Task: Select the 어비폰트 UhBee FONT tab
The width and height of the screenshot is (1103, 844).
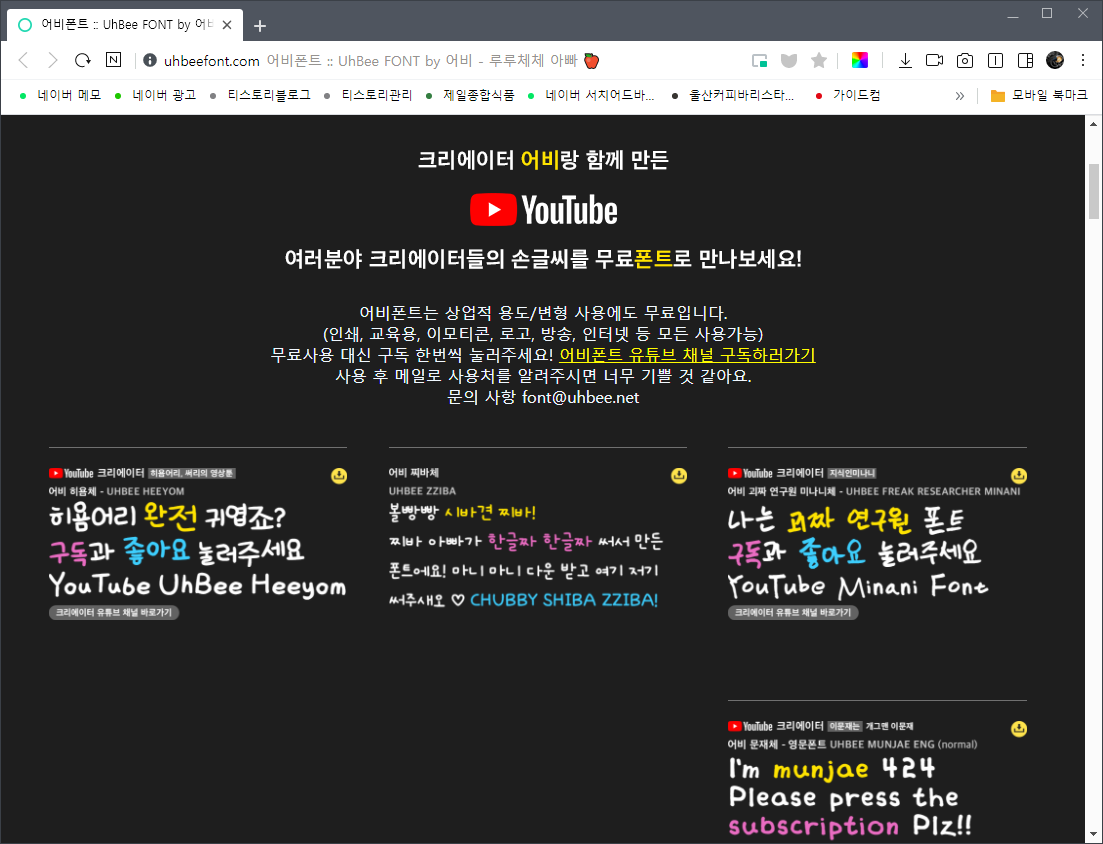Action: (125, 25)
